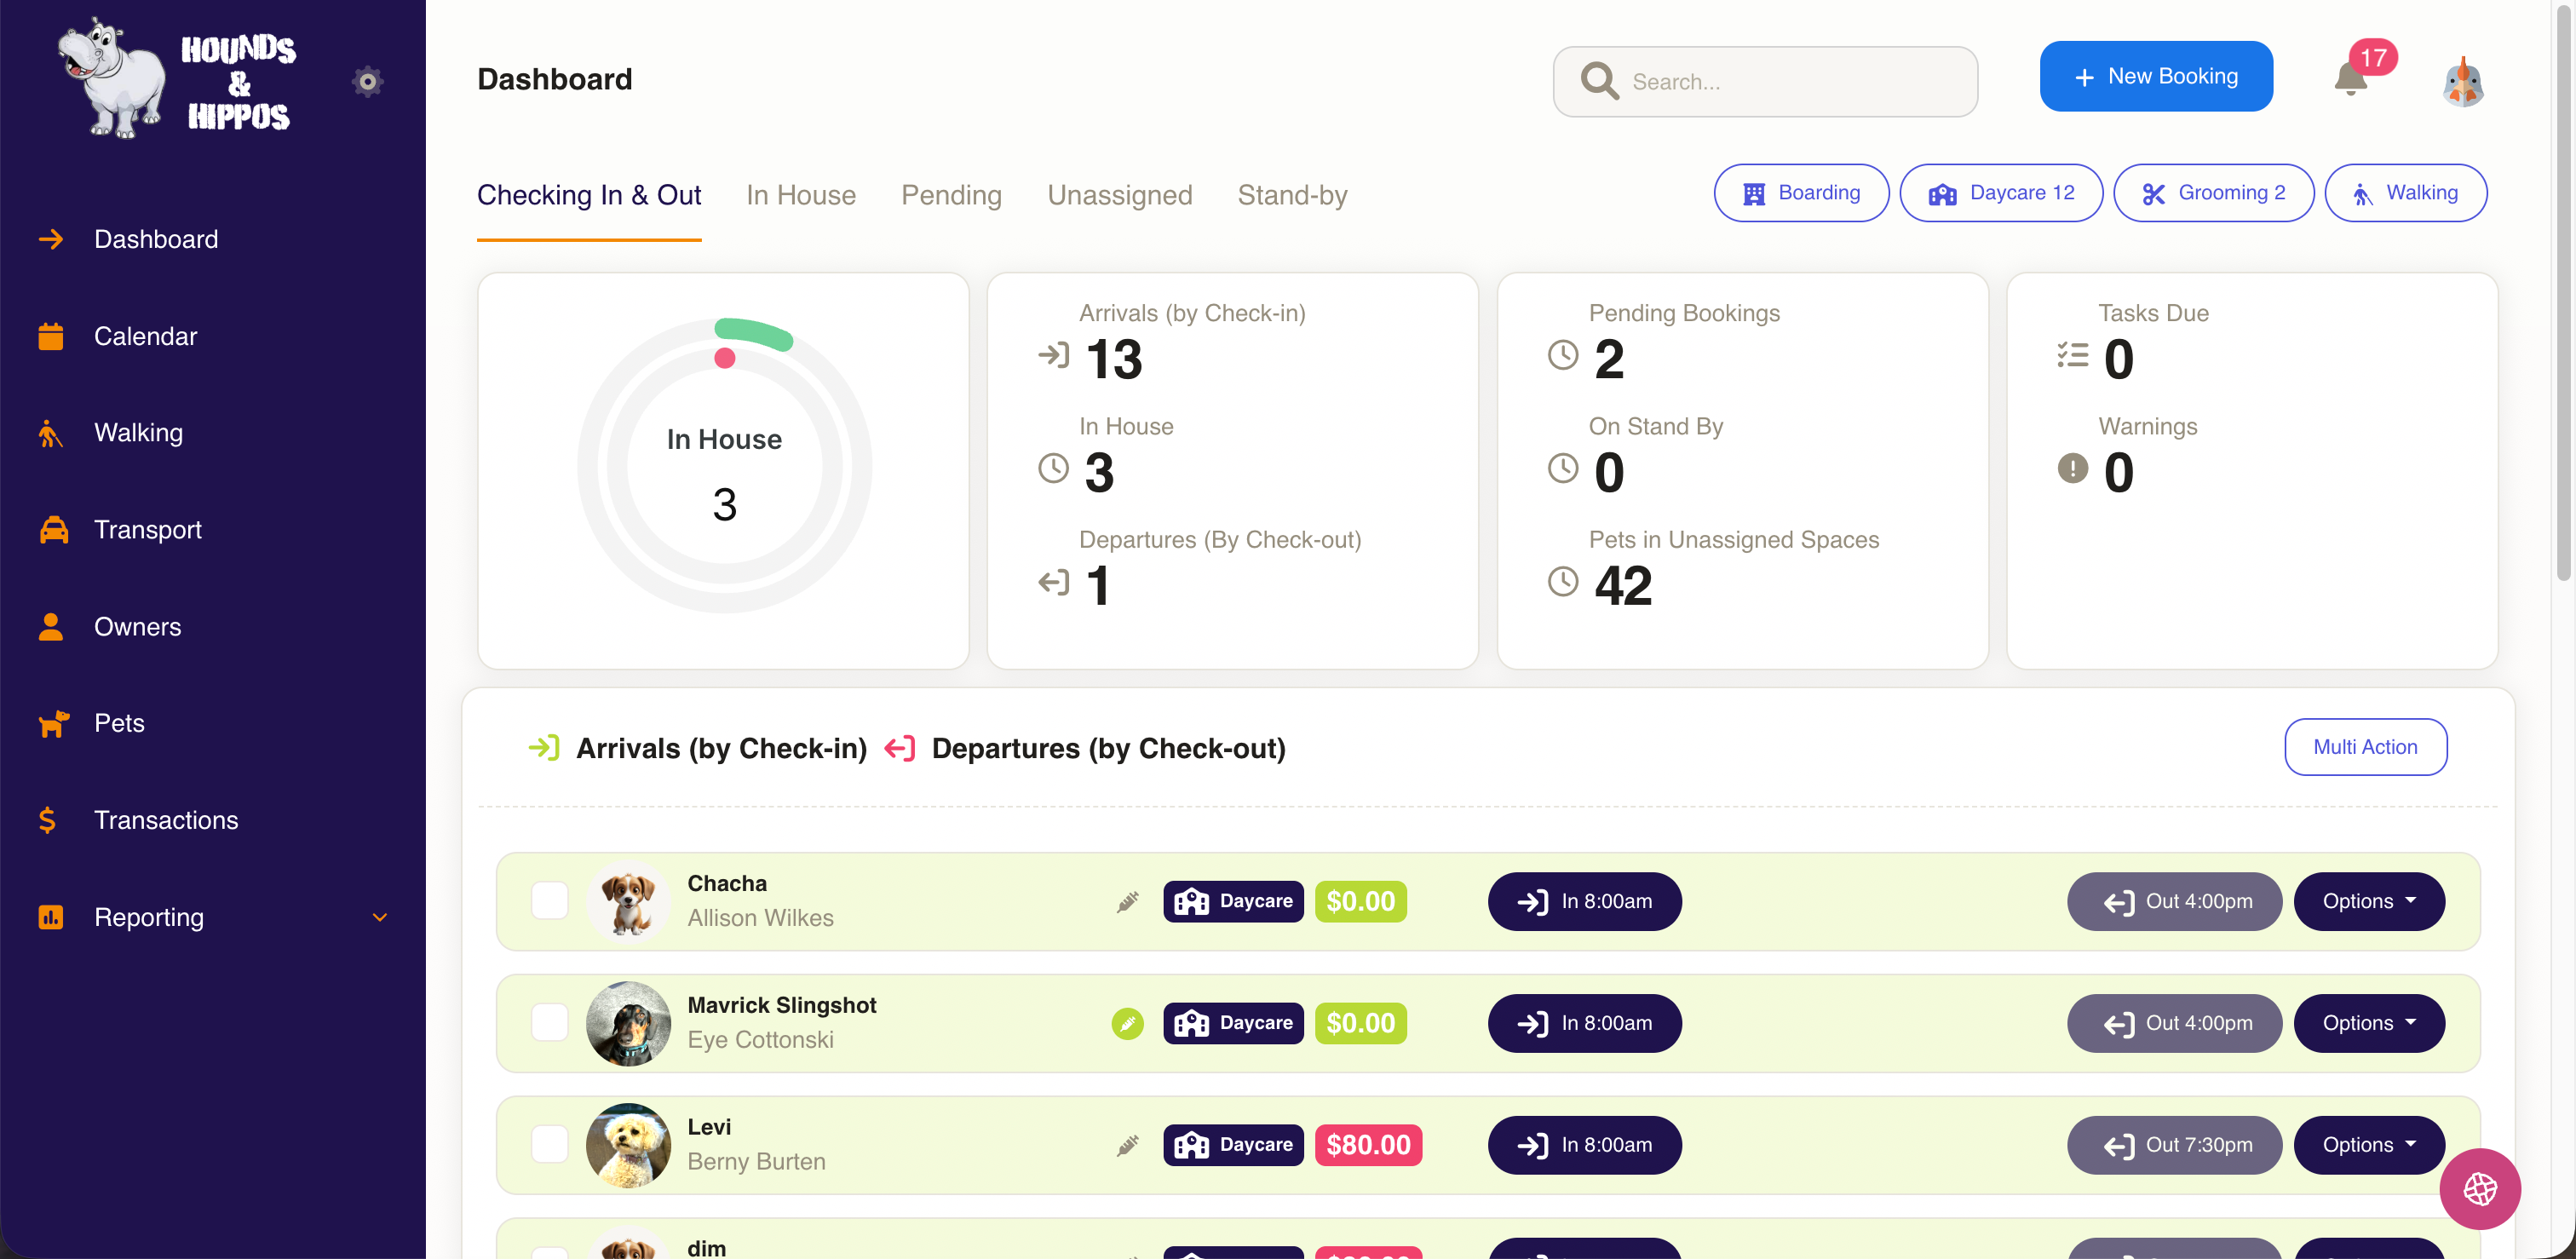Open the Options dropdown for Levi
This screenshot has height=1259, width=2576.
pyautogui.click(x=2368, y=1145)
